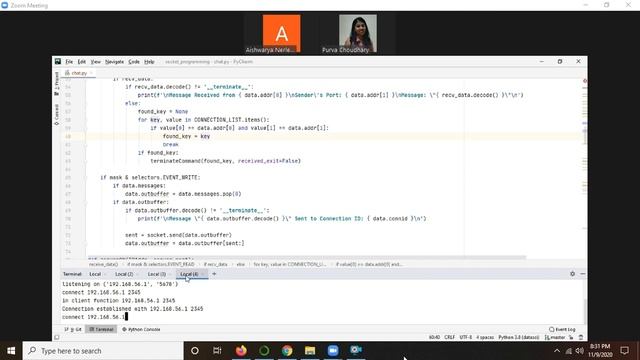Open terminal panel settings gear
This screenshot has height=360, width=640.
coord(572,274)
